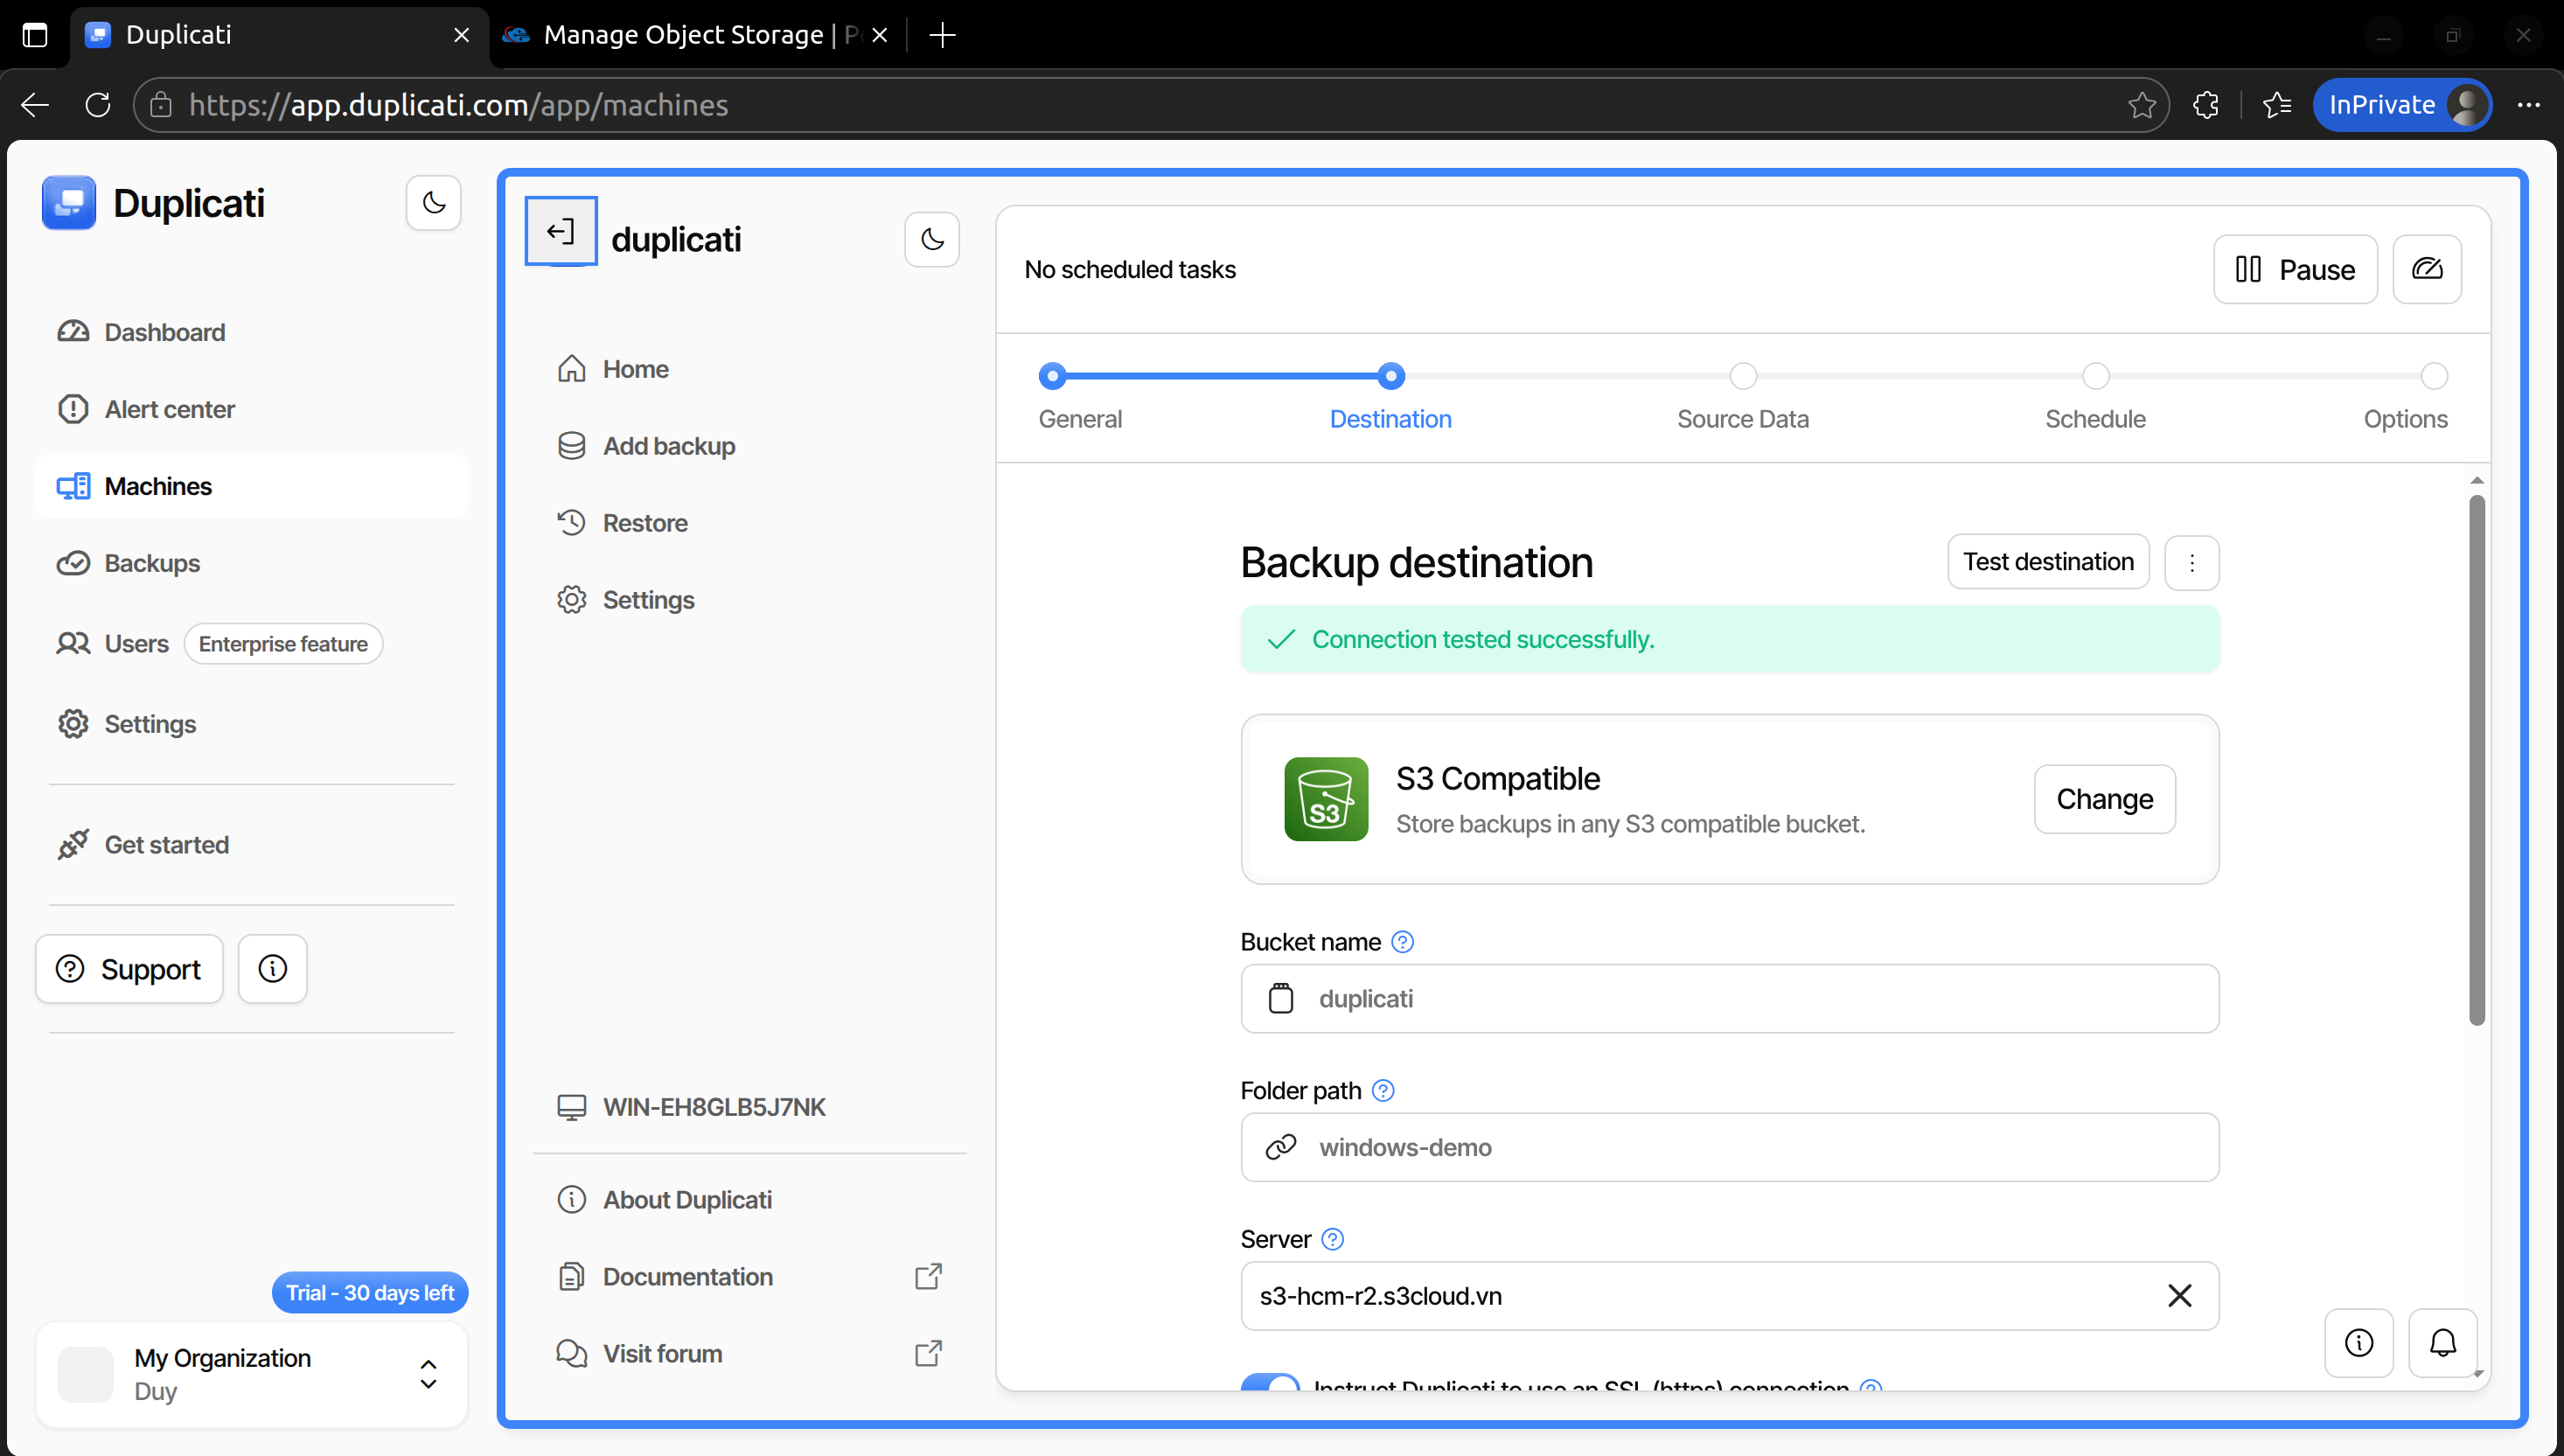Click Change for S3 Compatible destination
The width and height of the screenshot is (2564, 1456).
(2104, 799)
